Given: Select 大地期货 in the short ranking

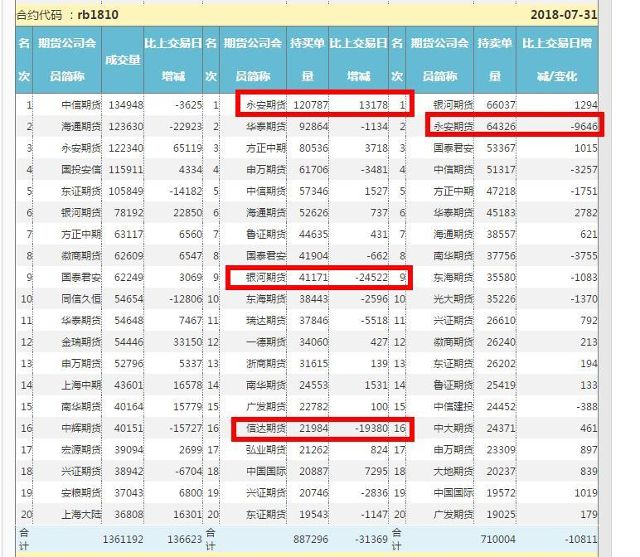Looking at the screenshot, I should 453,472.
